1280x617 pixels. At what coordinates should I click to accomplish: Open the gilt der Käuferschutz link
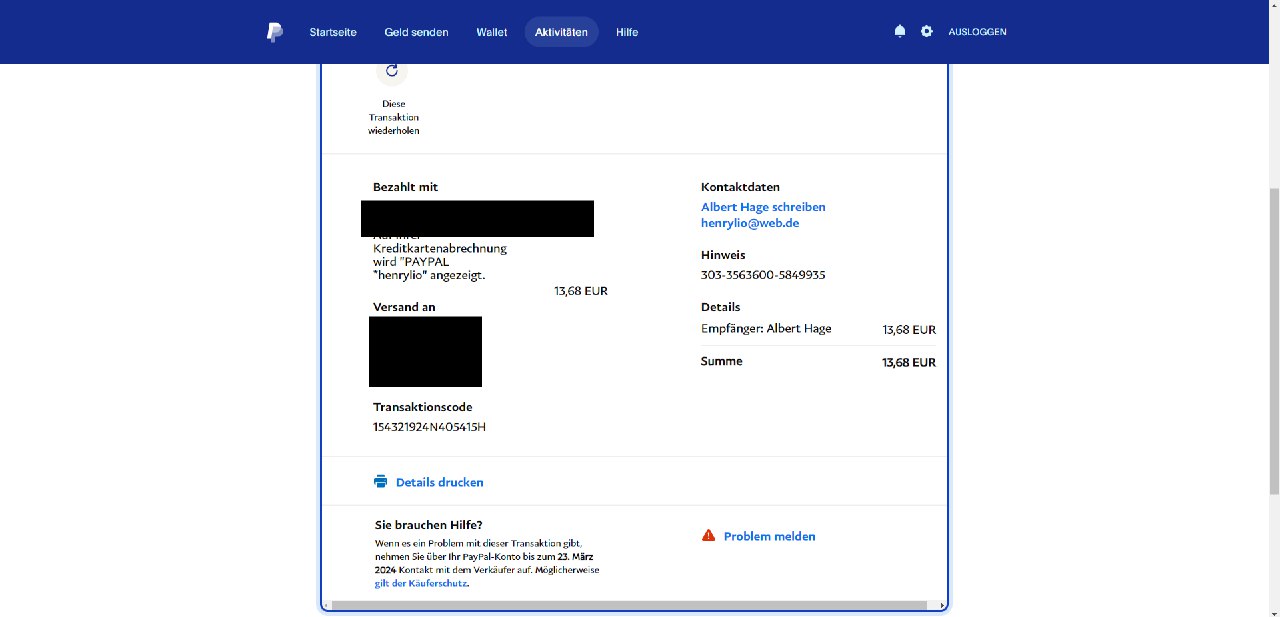(420, 583)
